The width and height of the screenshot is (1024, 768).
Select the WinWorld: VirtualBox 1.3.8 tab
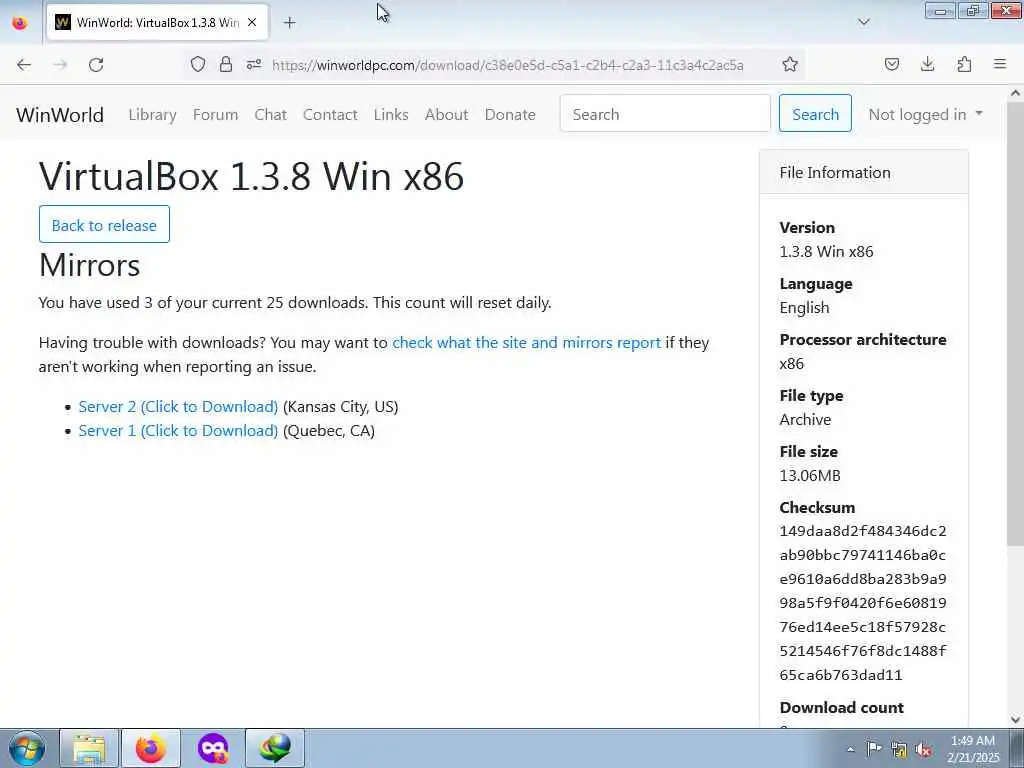point(157,22)
